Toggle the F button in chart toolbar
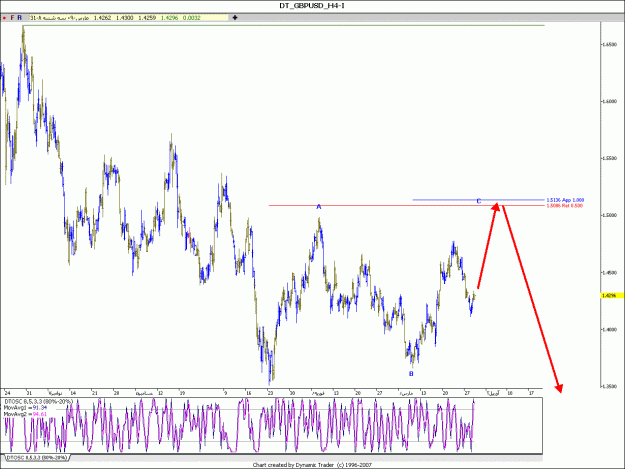 tap(12, 18)
